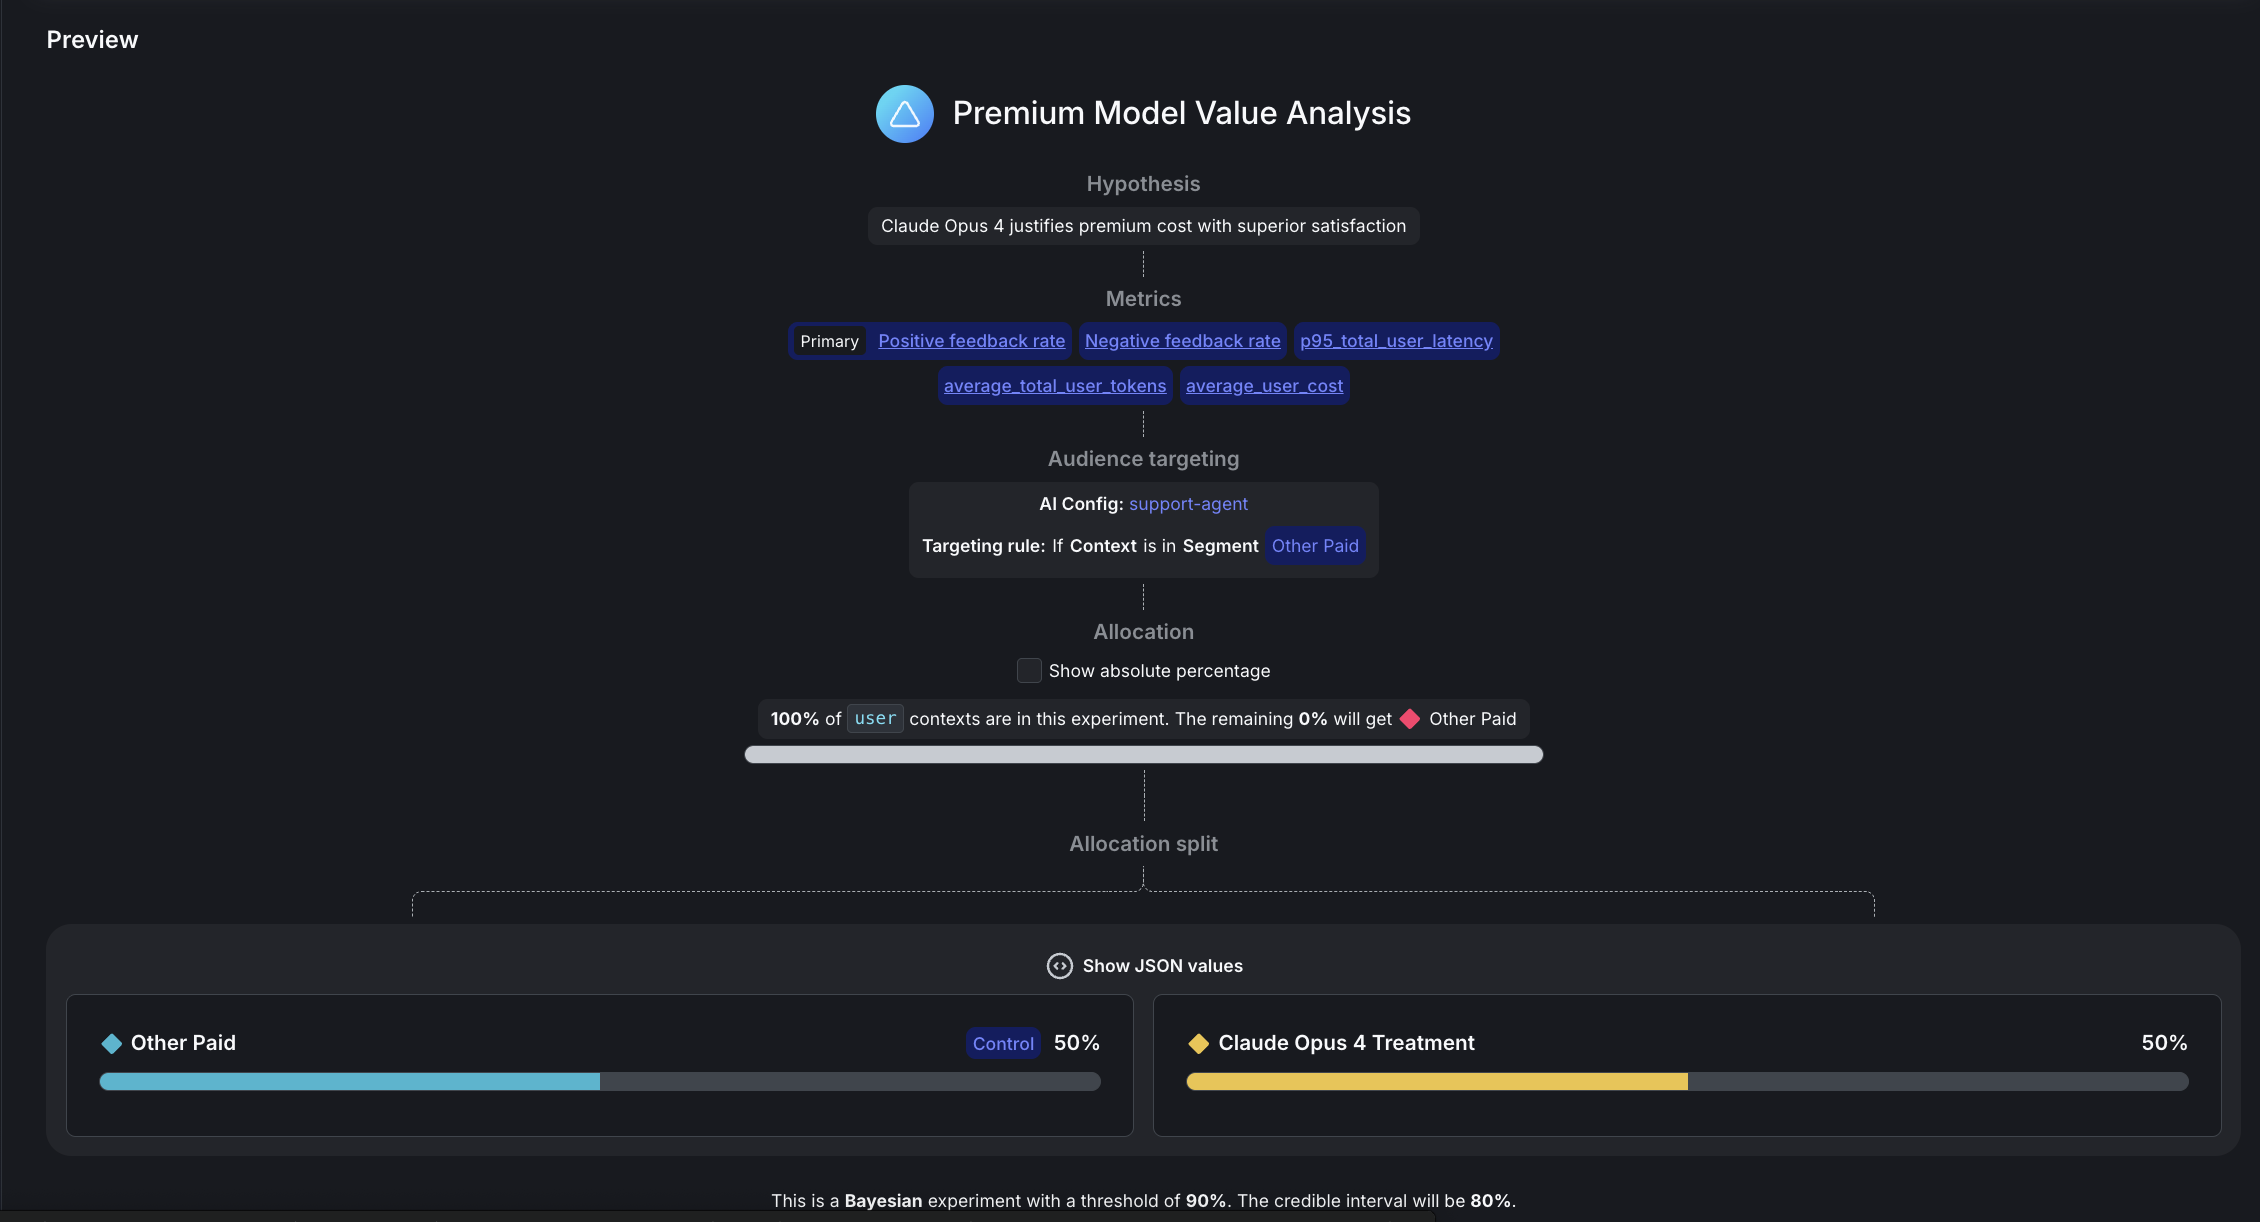Click the experiment allocation progress bar

tap(1143, 755)
